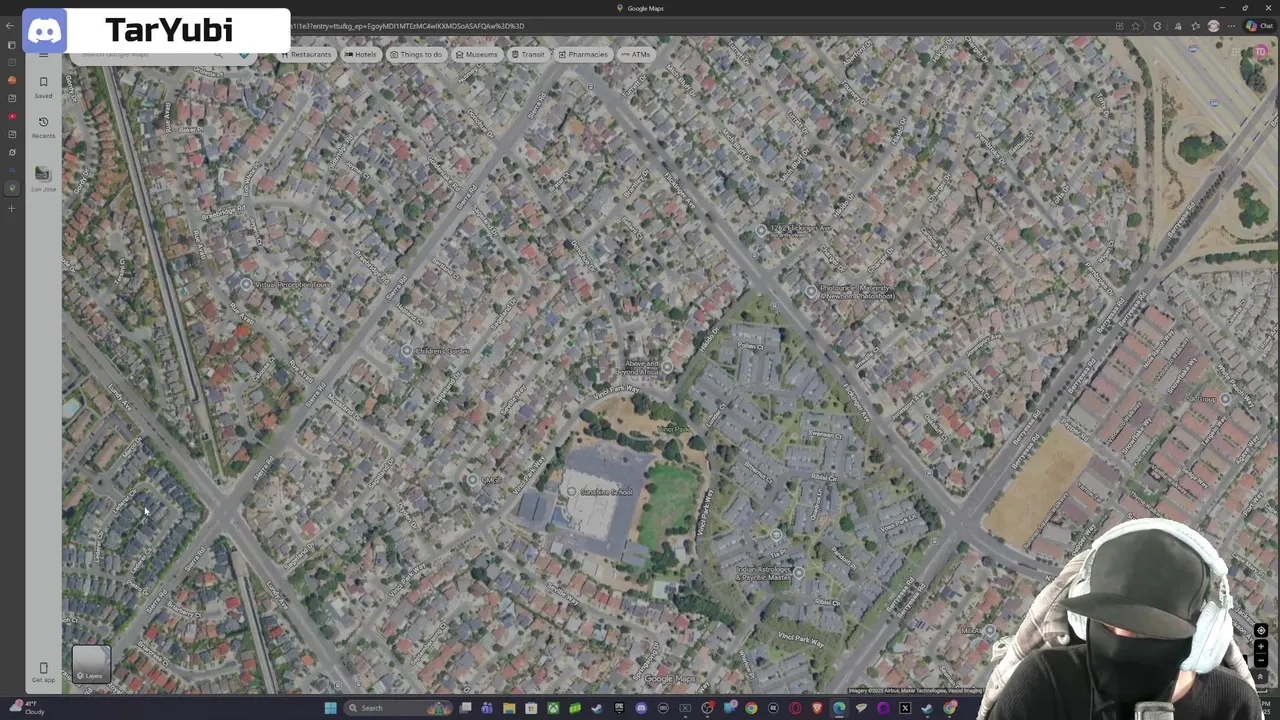Filter map by Pharmacies
Screen dimensions: 1280x720
click(x=583, y=54)
